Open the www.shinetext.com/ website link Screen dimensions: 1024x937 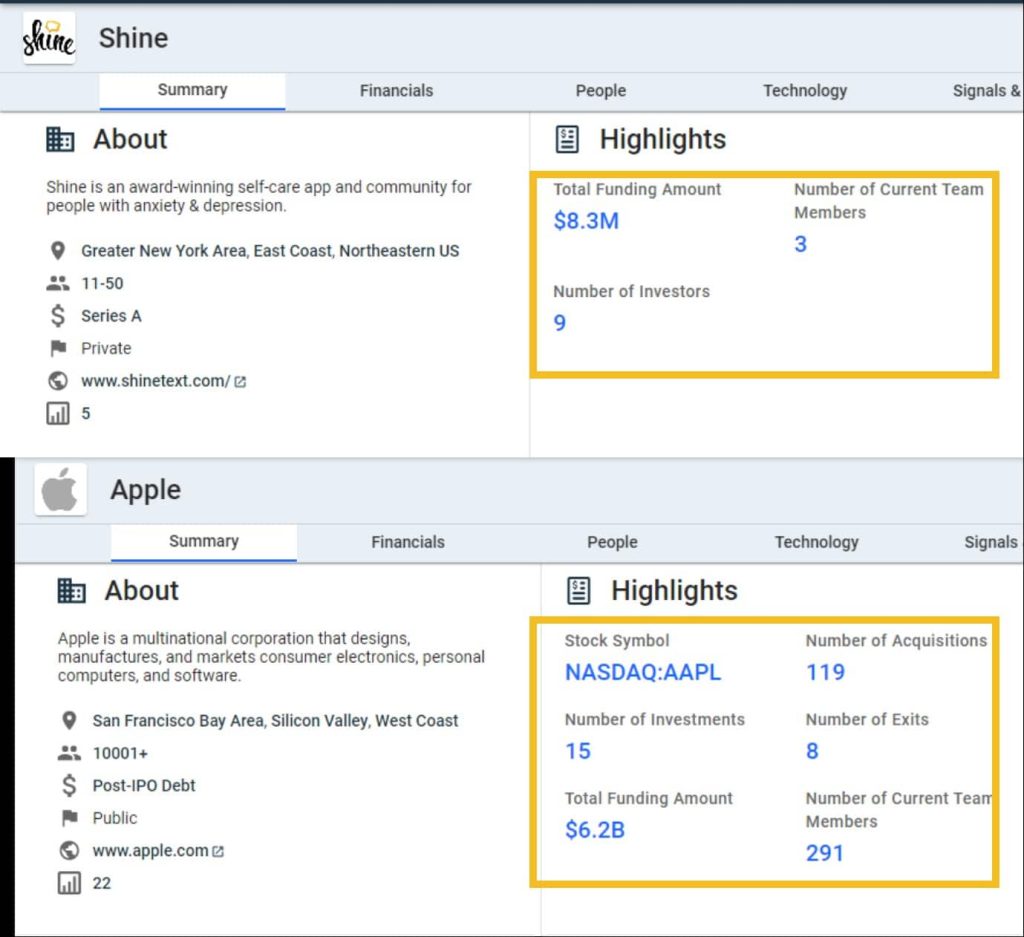coord(155,381)
